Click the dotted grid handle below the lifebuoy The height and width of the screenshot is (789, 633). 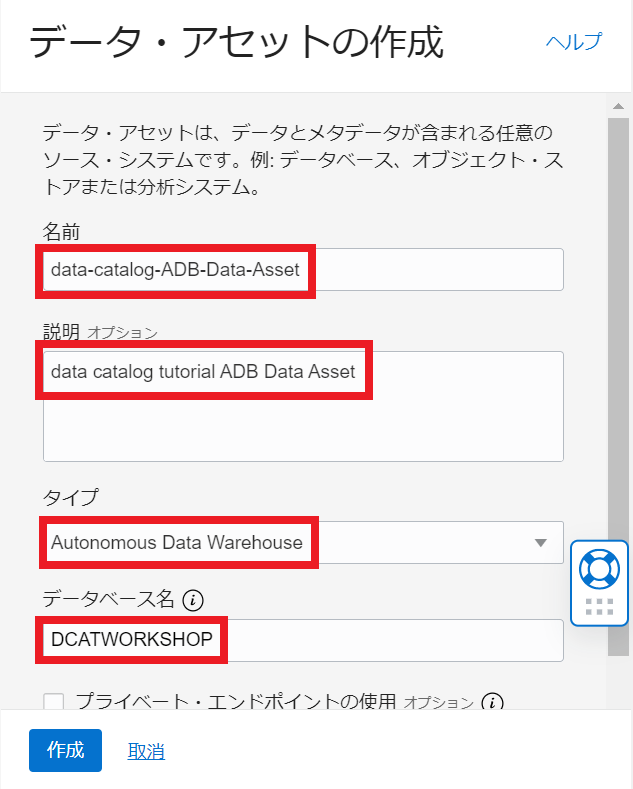coord(599,606)
